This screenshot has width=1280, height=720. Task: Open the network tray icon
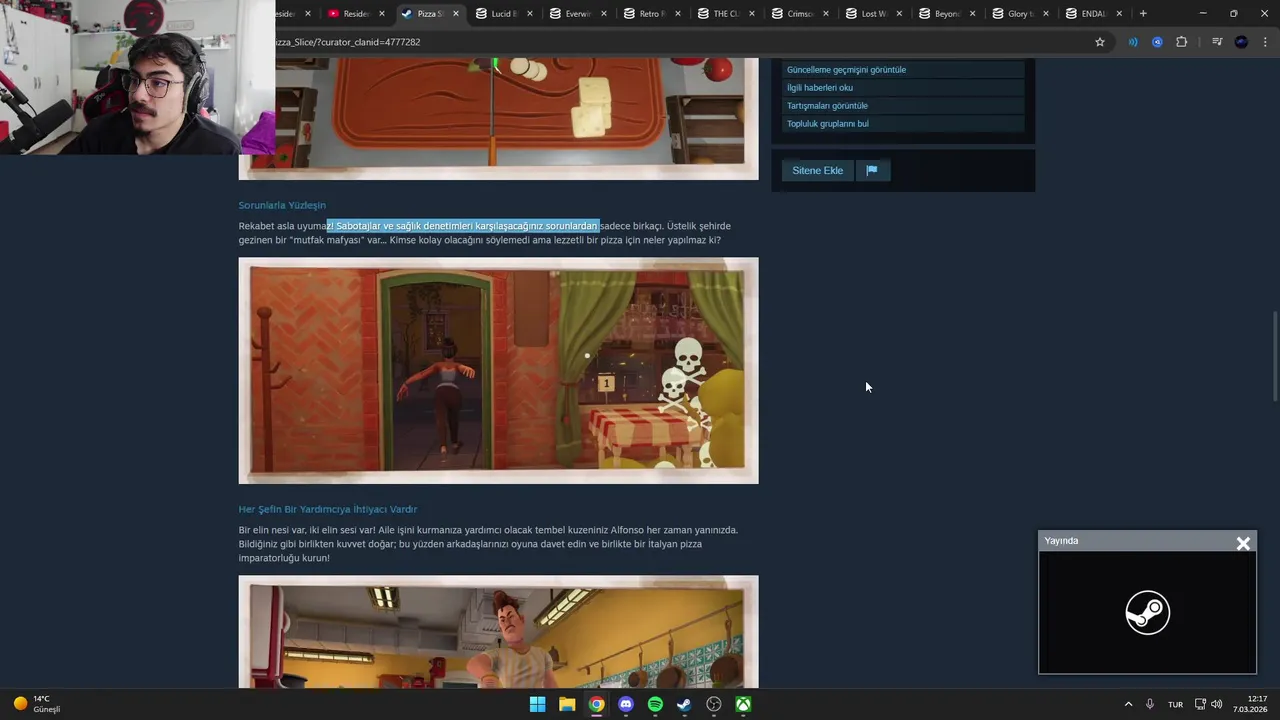point(1200,704)
